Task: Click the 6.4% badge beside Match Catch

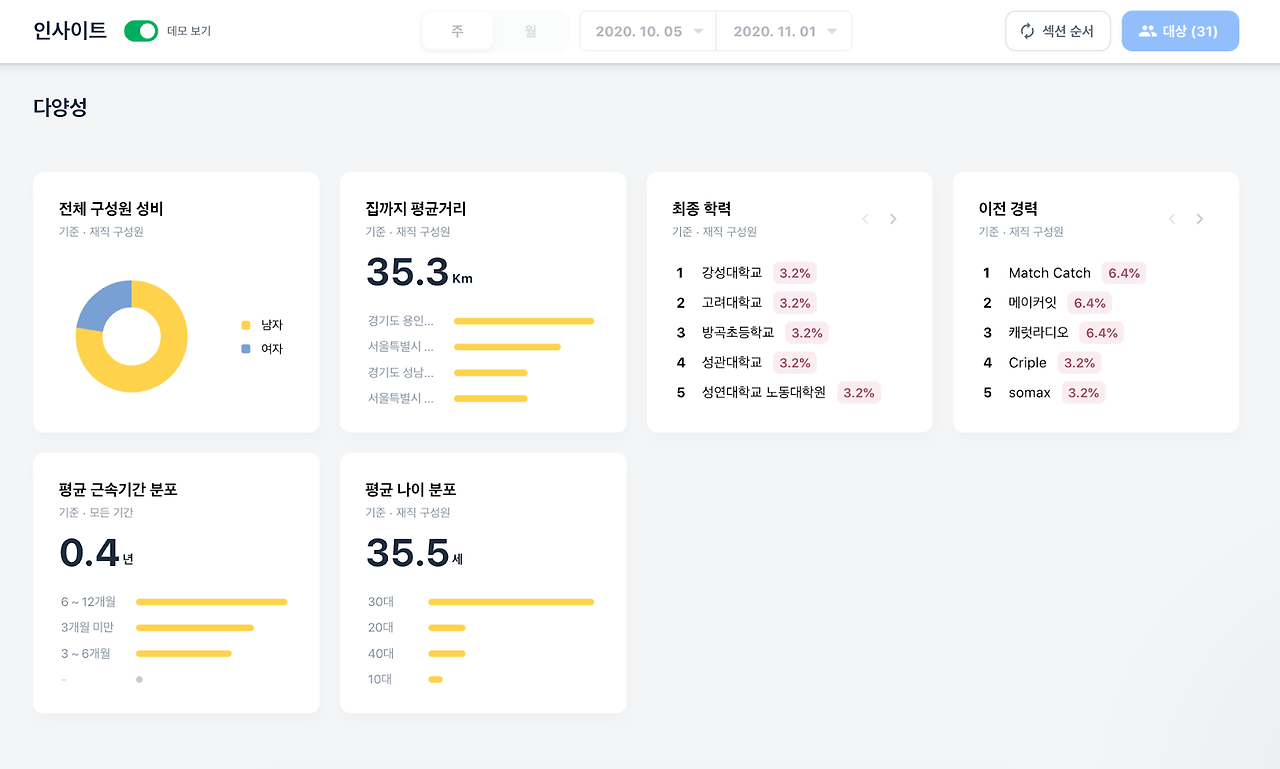Action: pos(1124,273)
